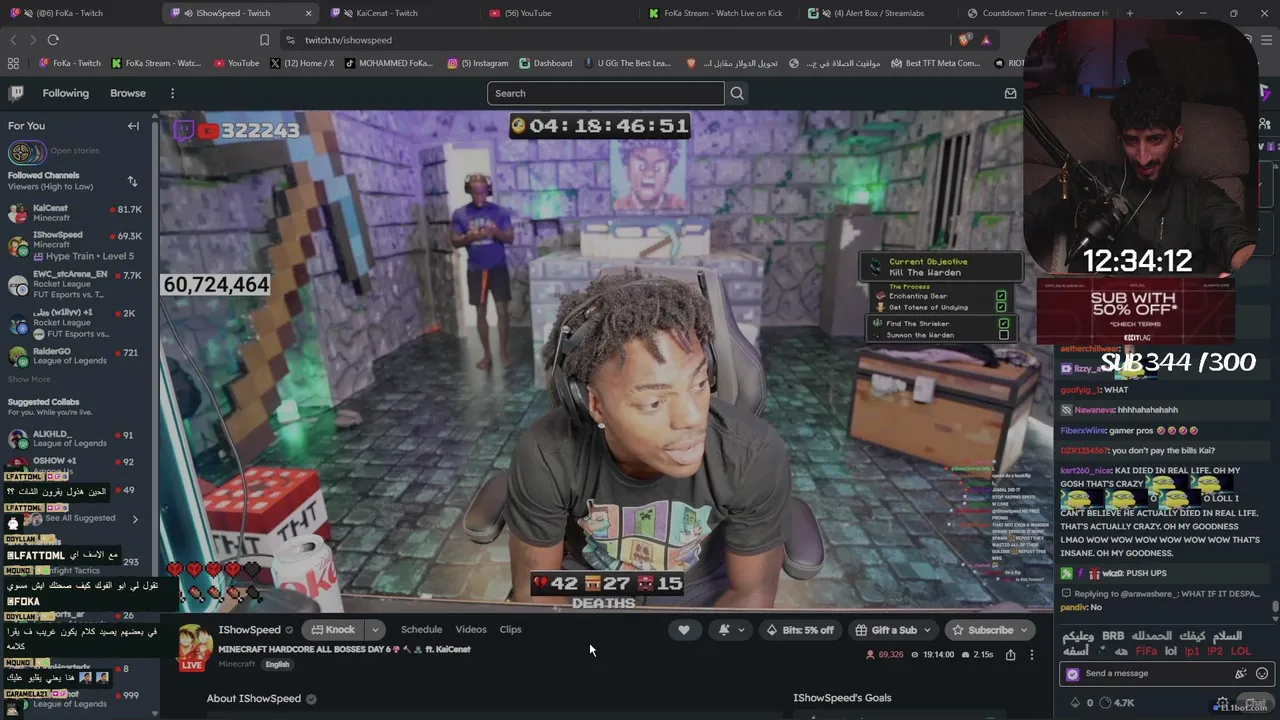Expand Show More followed channels

[x=29, y=379]
